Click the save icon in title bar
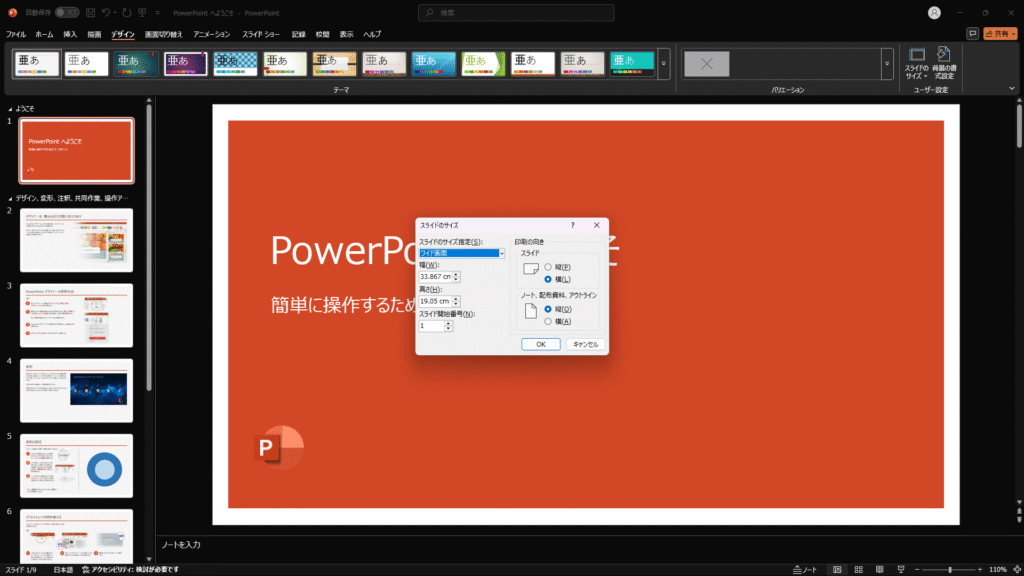Image resolution: width=1024 pixels, height=576 pixels. click(x=91, y=13)
